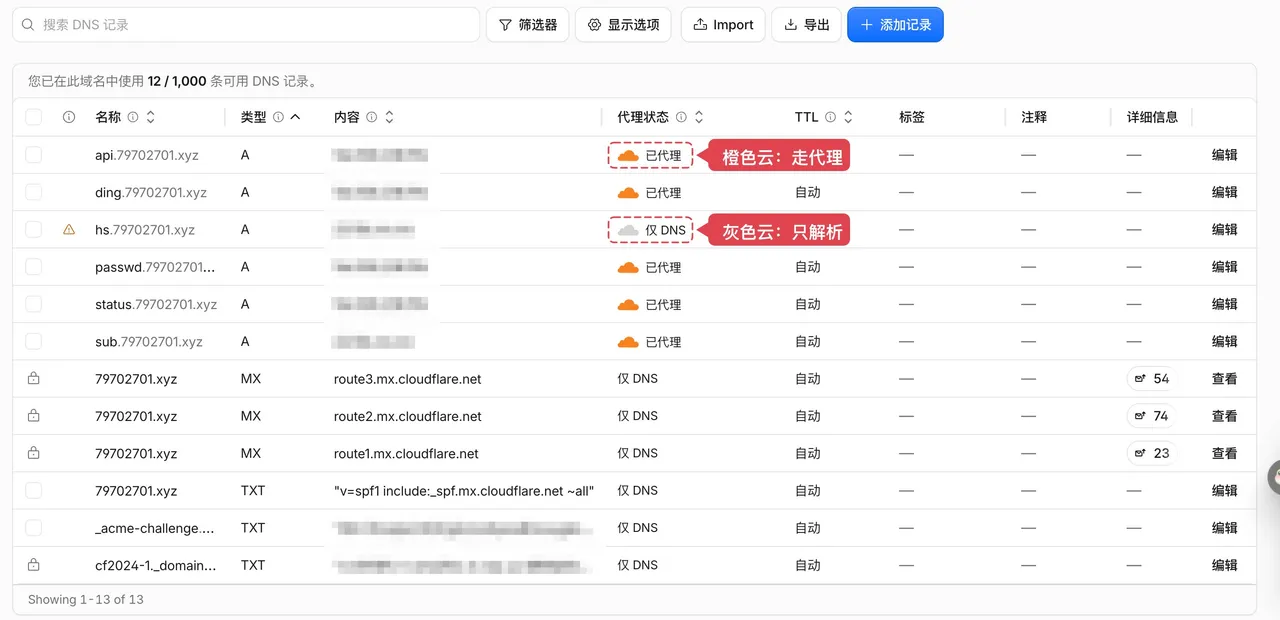Viewport: 1280px width, 620px height.
Task: Click the DNS record search field
Action: 246,25
